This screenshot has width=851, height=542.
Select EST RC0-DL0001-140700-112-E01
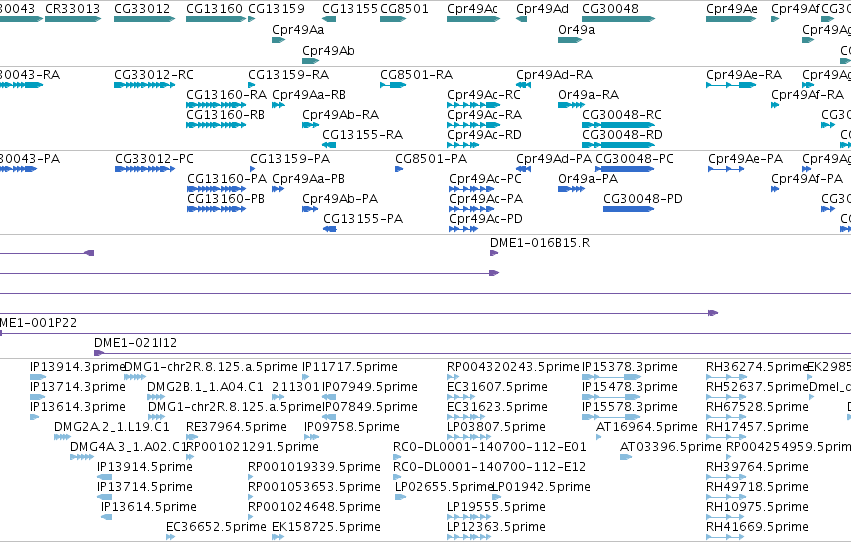coord(396,457)
